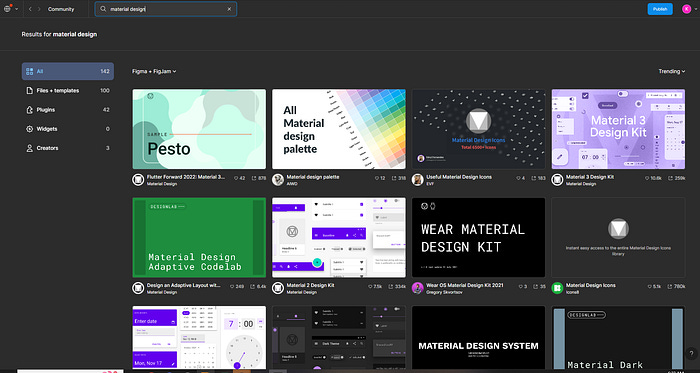
Task: Click the magnifier icon in the search bar
Action: point(103,9)
